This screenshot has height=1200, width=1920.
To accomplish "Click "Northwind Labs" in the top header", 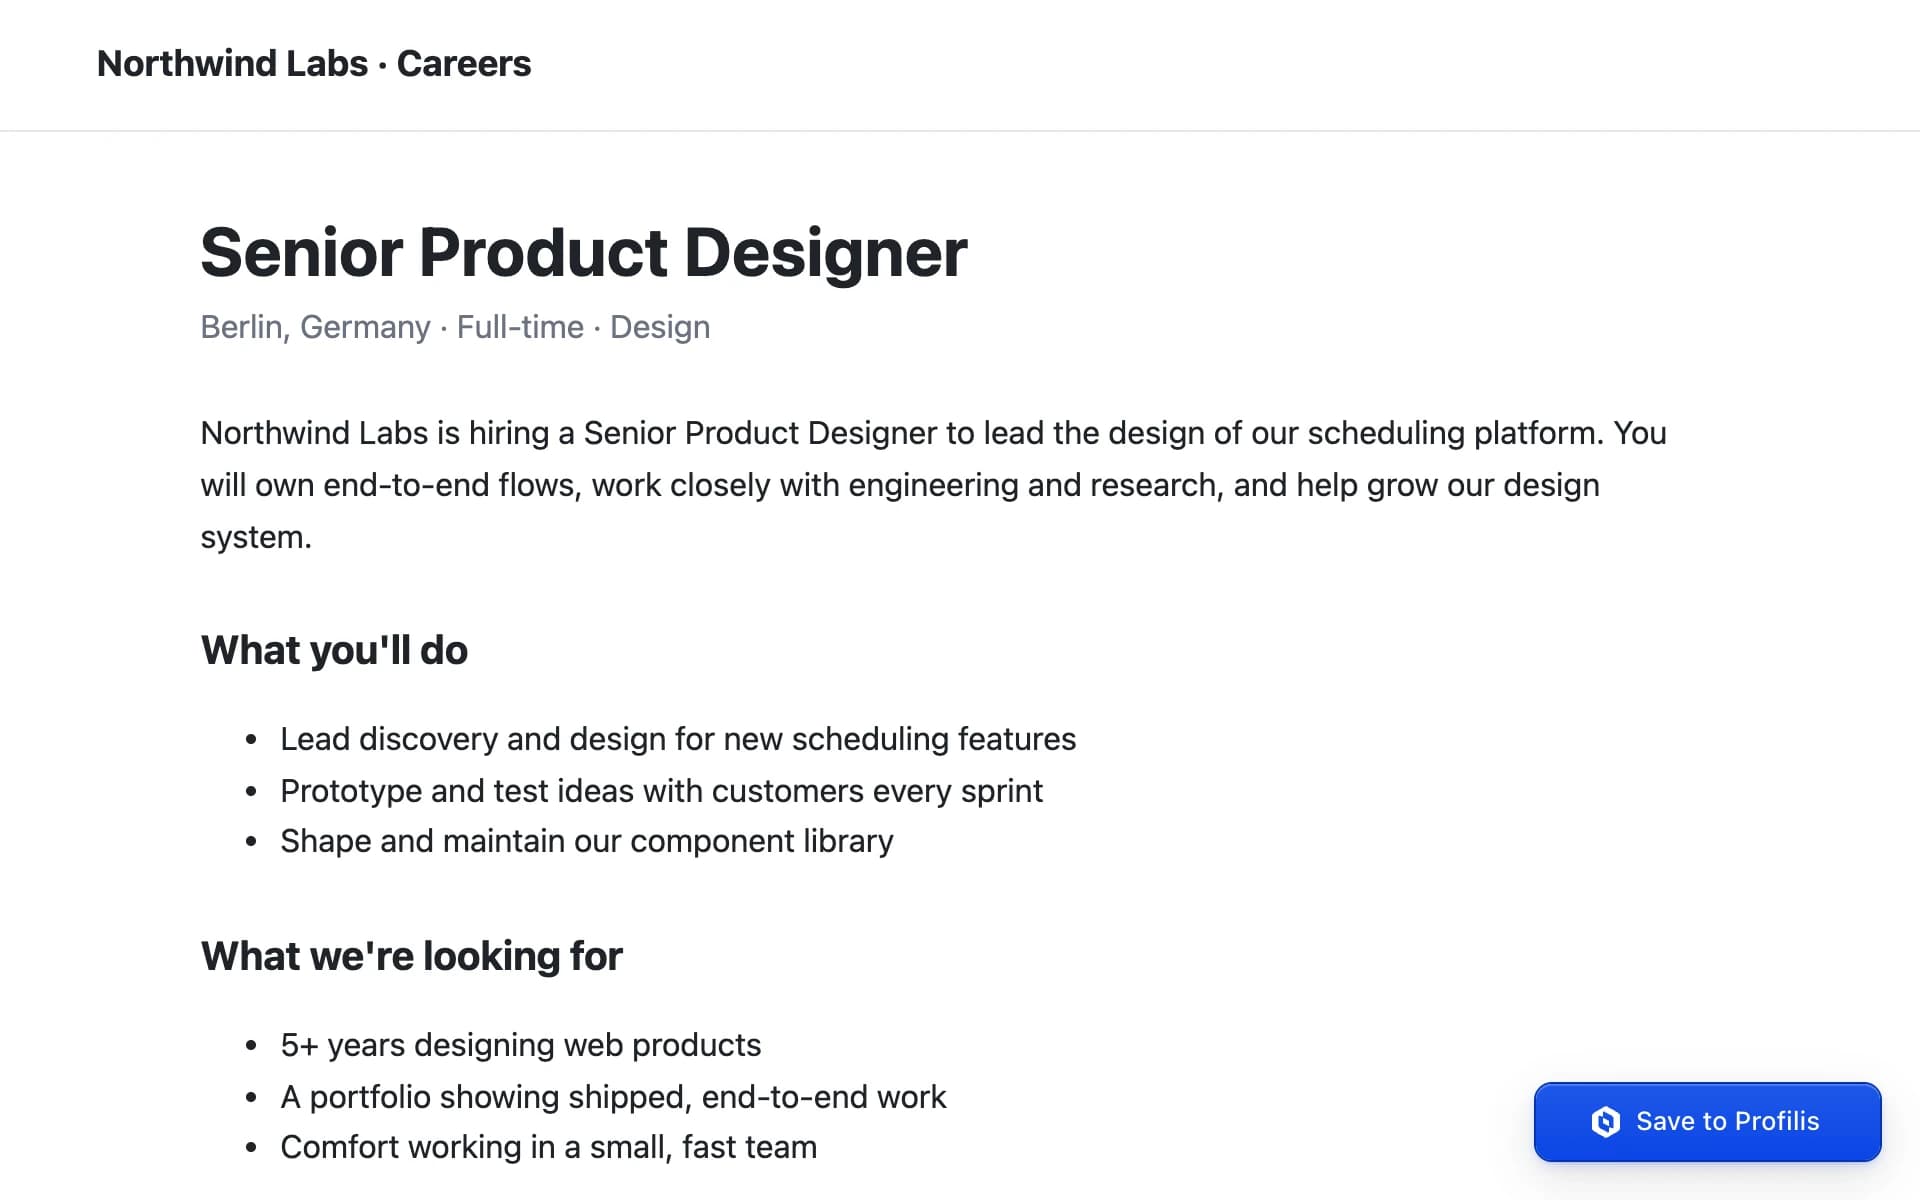I will click(232, 63).
